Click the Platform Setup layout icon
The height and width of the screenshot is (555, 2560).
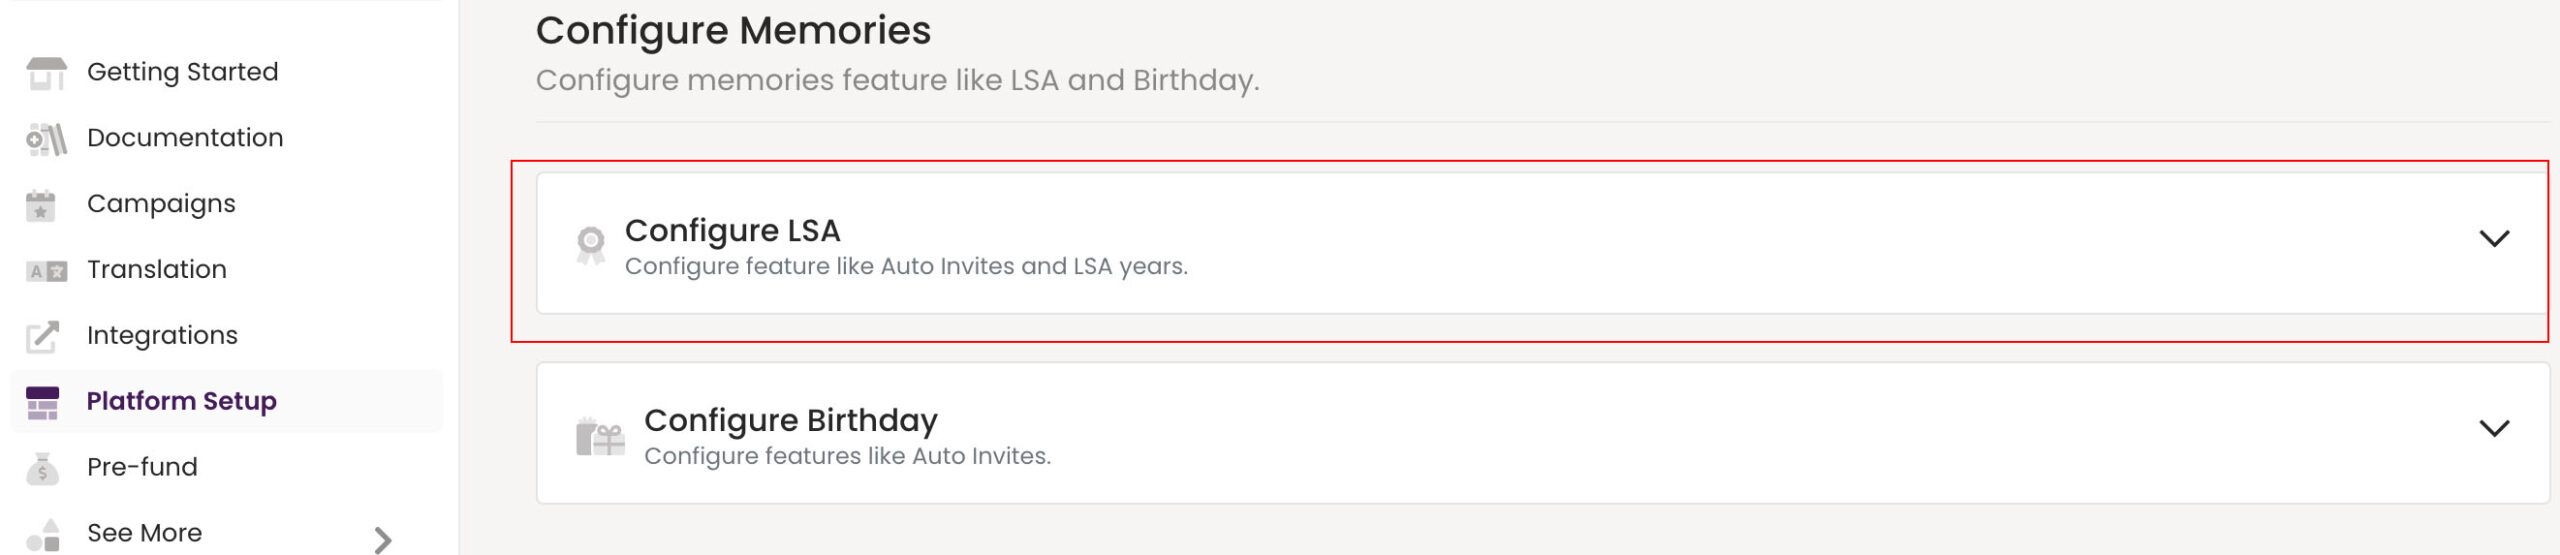tap(43, 402)
